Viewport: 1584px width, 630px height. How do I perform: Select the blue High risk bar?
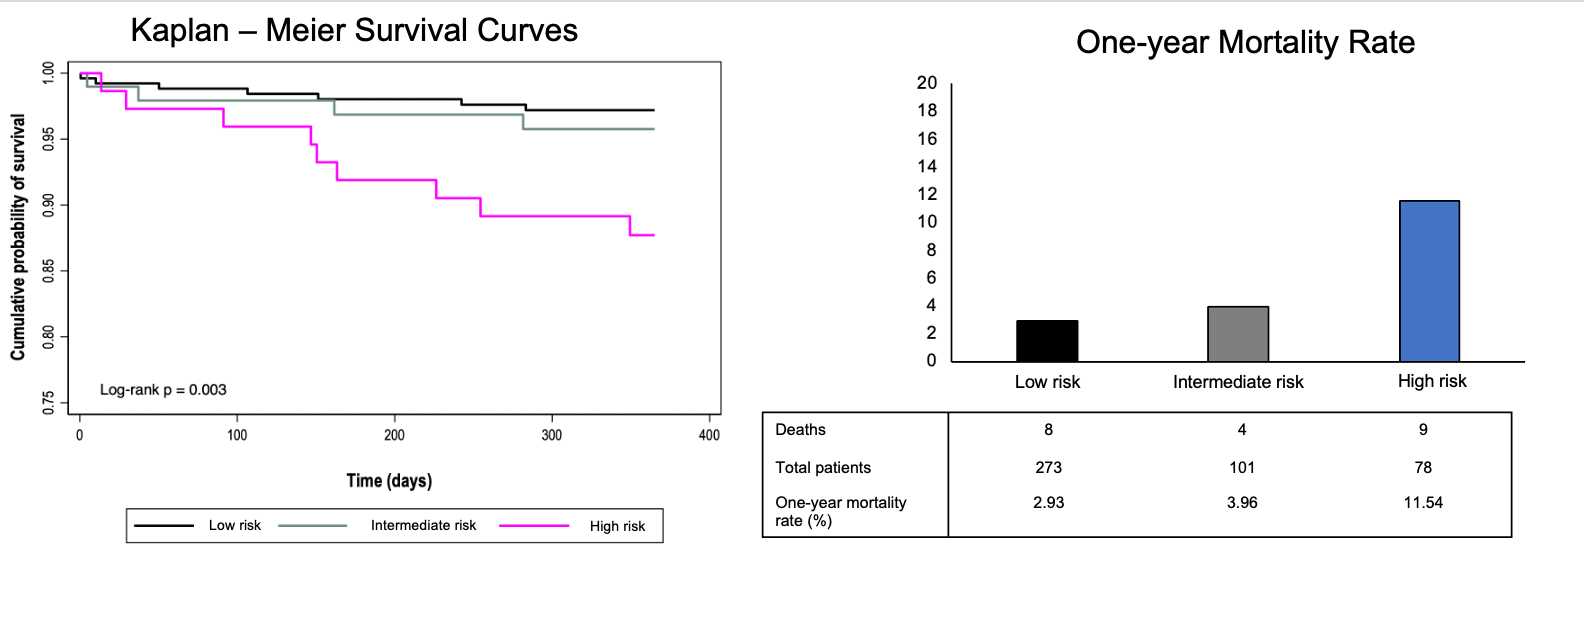coord(1429,281)
